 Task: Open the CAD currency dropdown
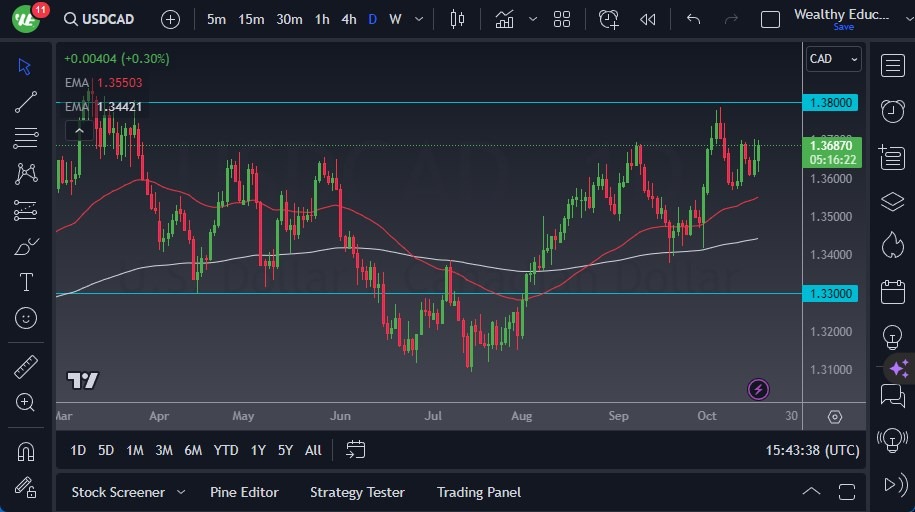click(833, 59)
